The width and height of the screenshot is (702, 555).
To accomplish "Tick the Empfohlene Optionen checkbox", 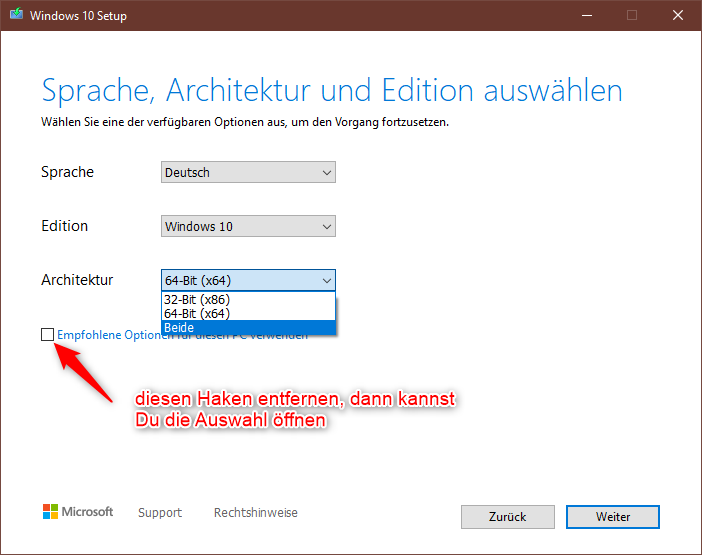I will pos(47,334).
